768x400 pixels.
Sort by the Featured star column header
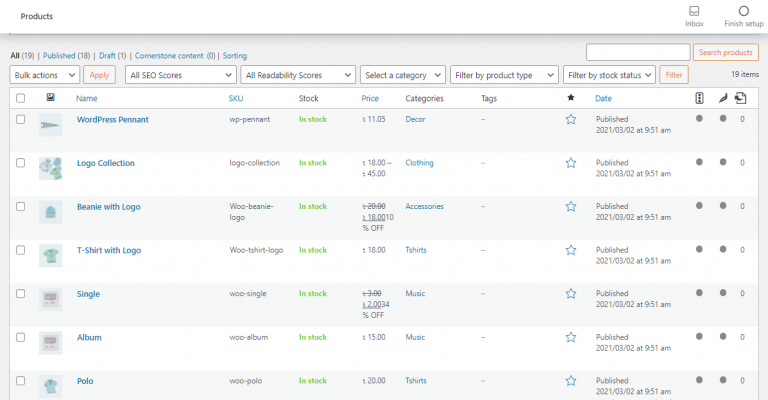(x=571, y=98)
